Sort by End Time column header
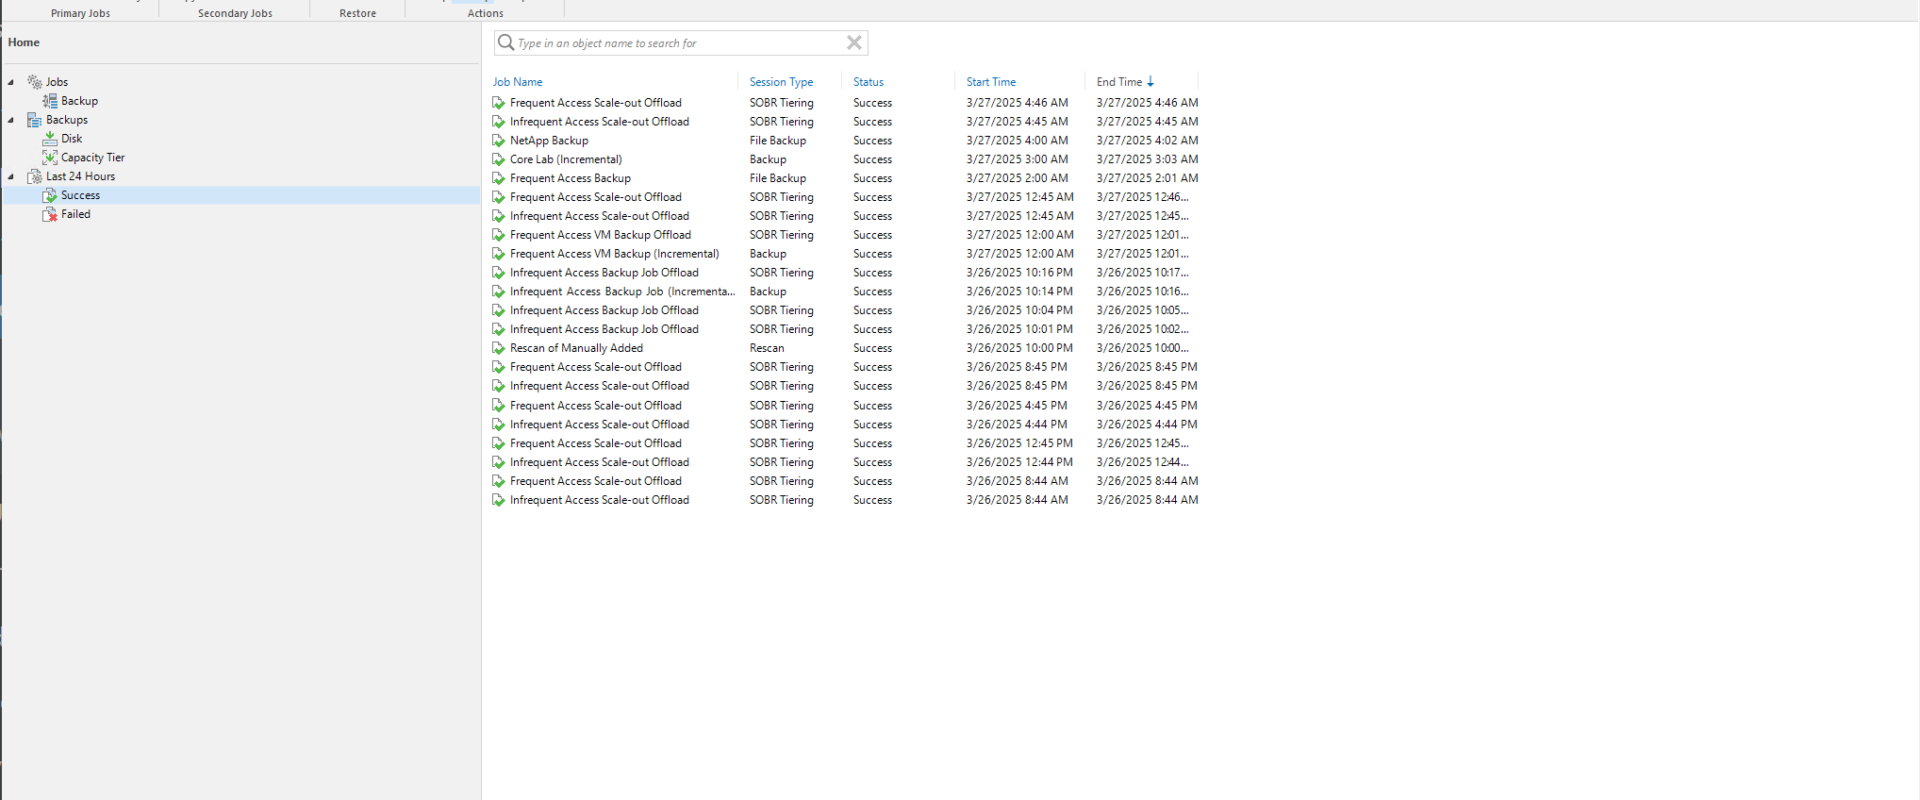The image size is (1920, 800). tap(1119, 82)
